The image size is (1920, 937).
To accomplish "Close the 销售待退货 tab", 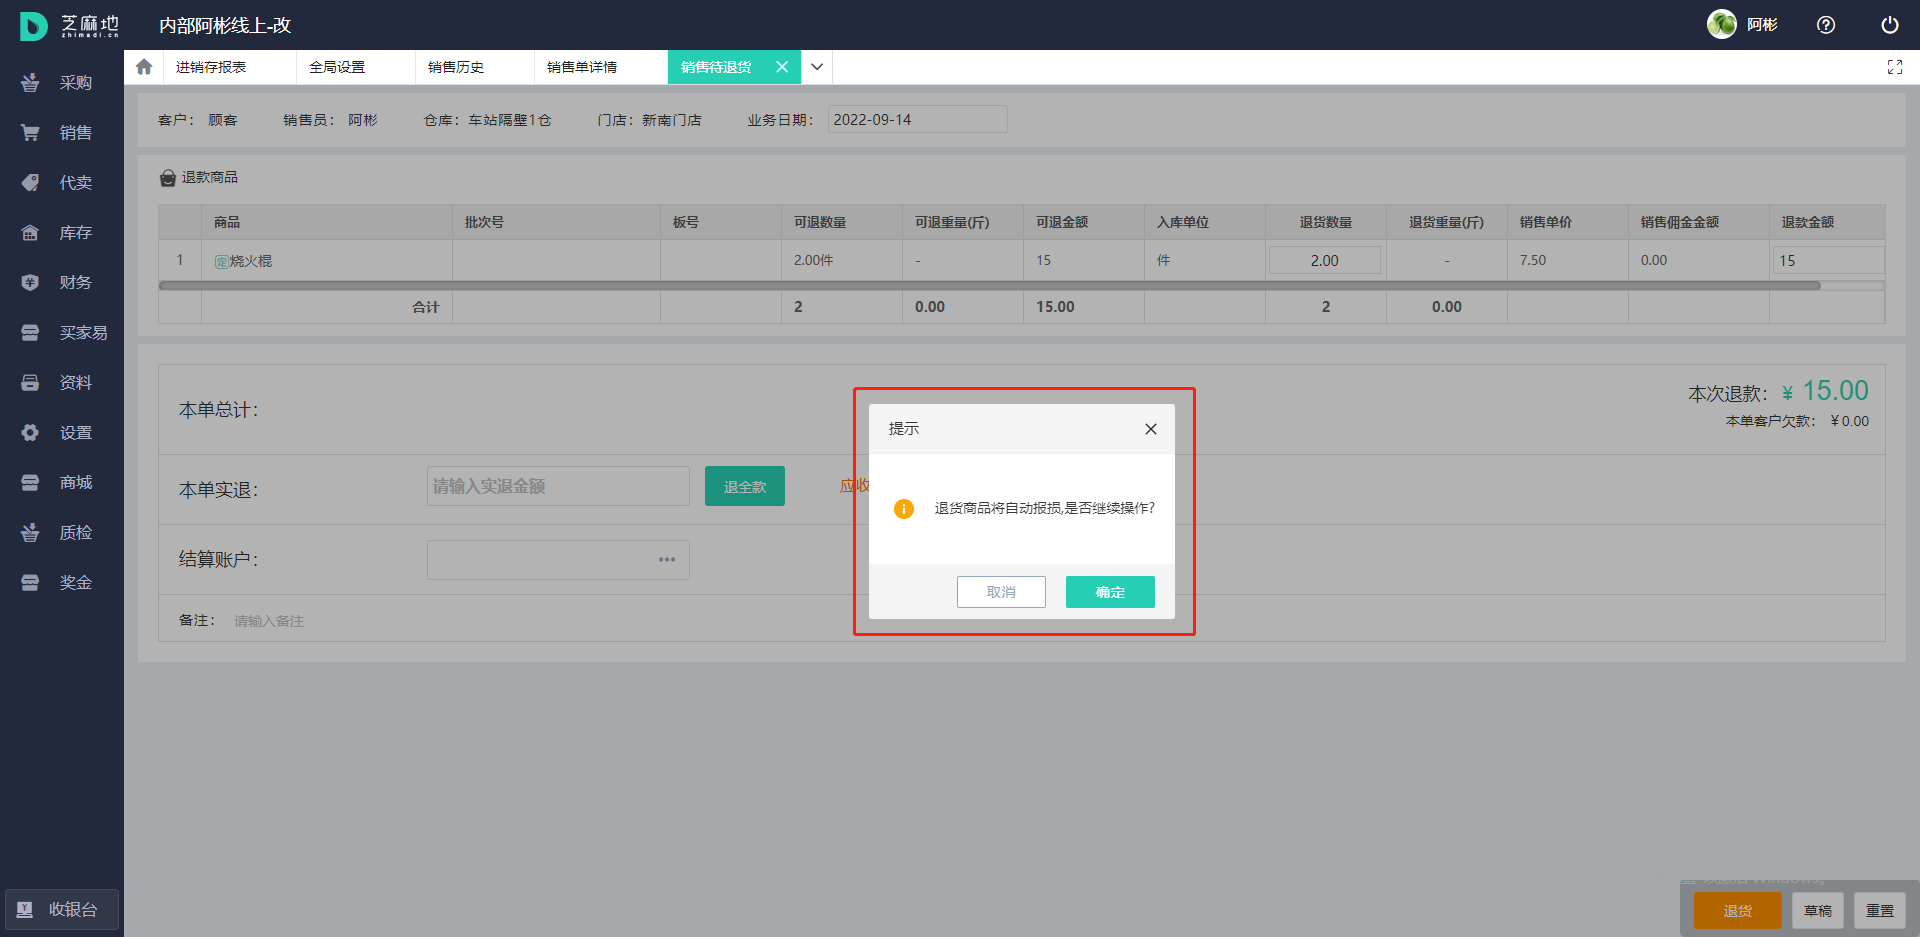I will click(x=782, y=67).
